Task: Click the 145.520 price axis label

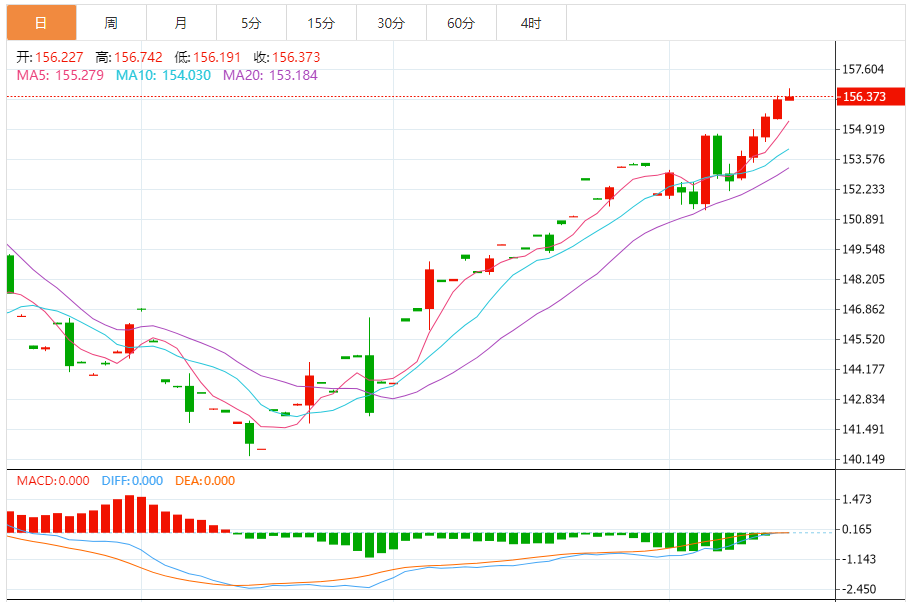Action: [863, 339]
